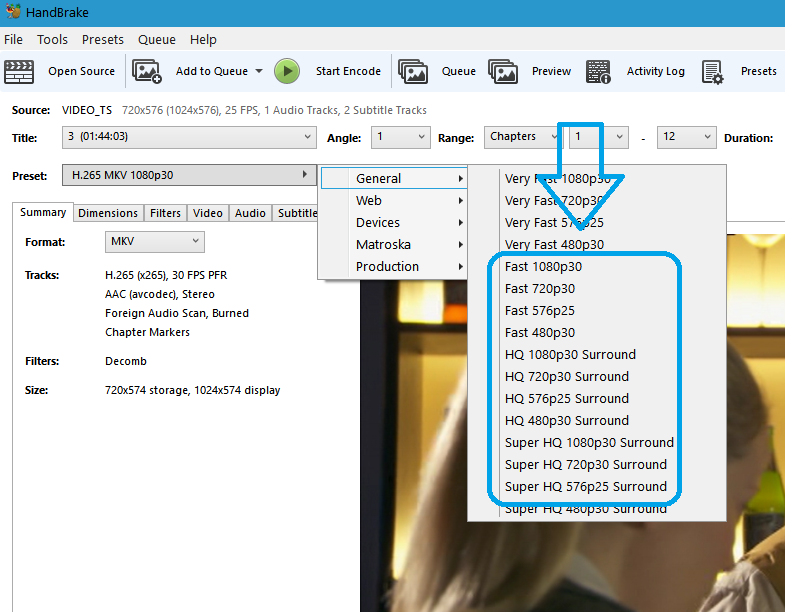785x612 pixels.
Task: Click the Start Encode button label
Action: [x=348, y=71]
